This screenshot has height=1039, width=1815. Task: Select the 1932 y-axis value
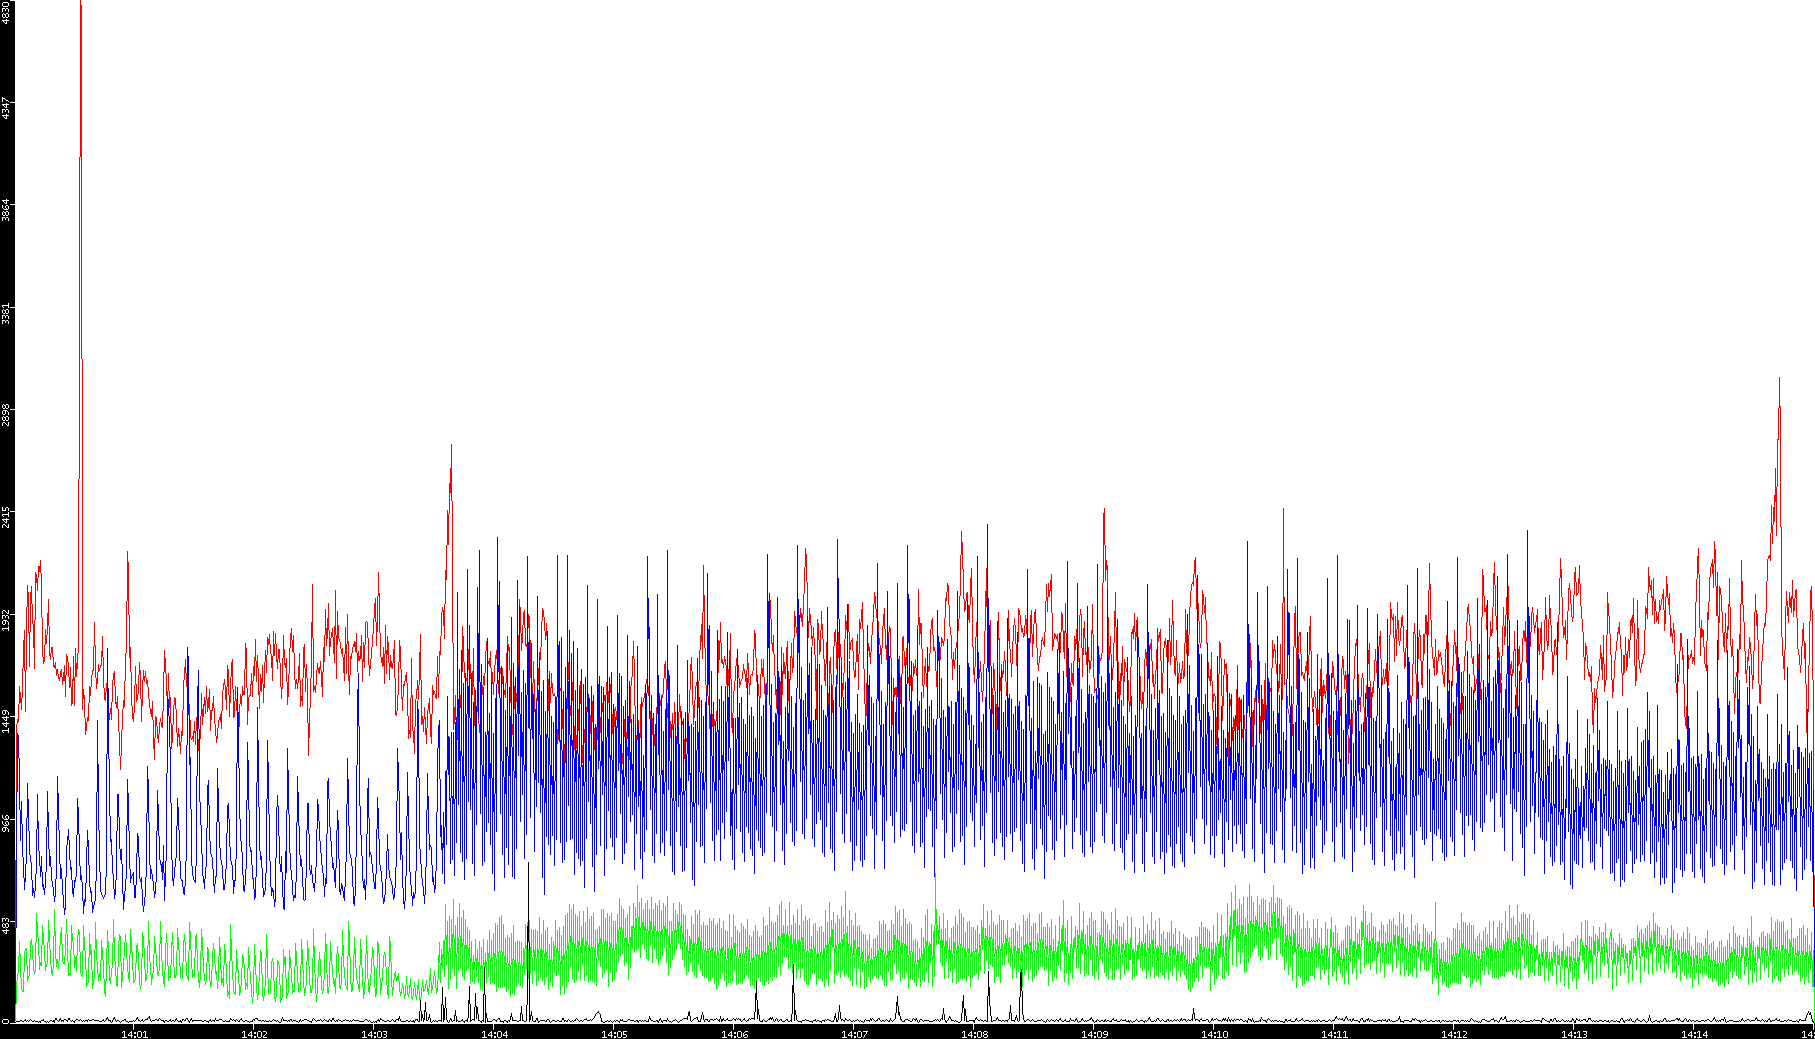(6, 619)
